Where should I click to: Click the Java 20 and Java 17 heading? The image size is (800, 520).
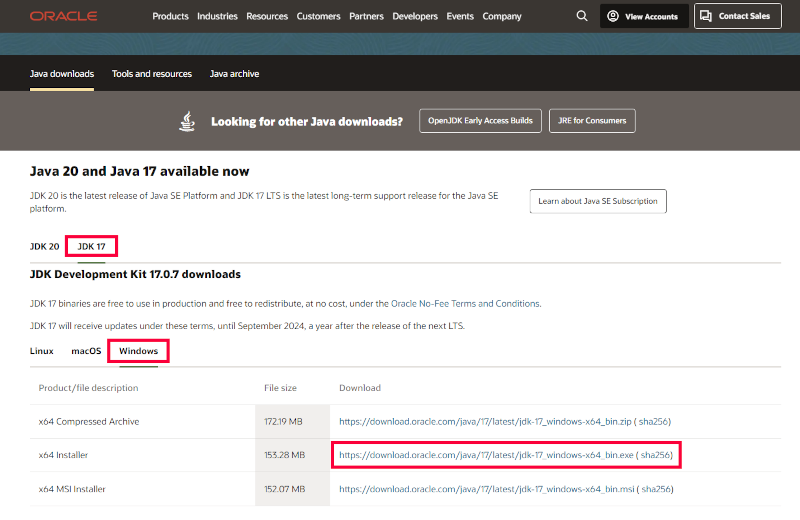point(139,171)
